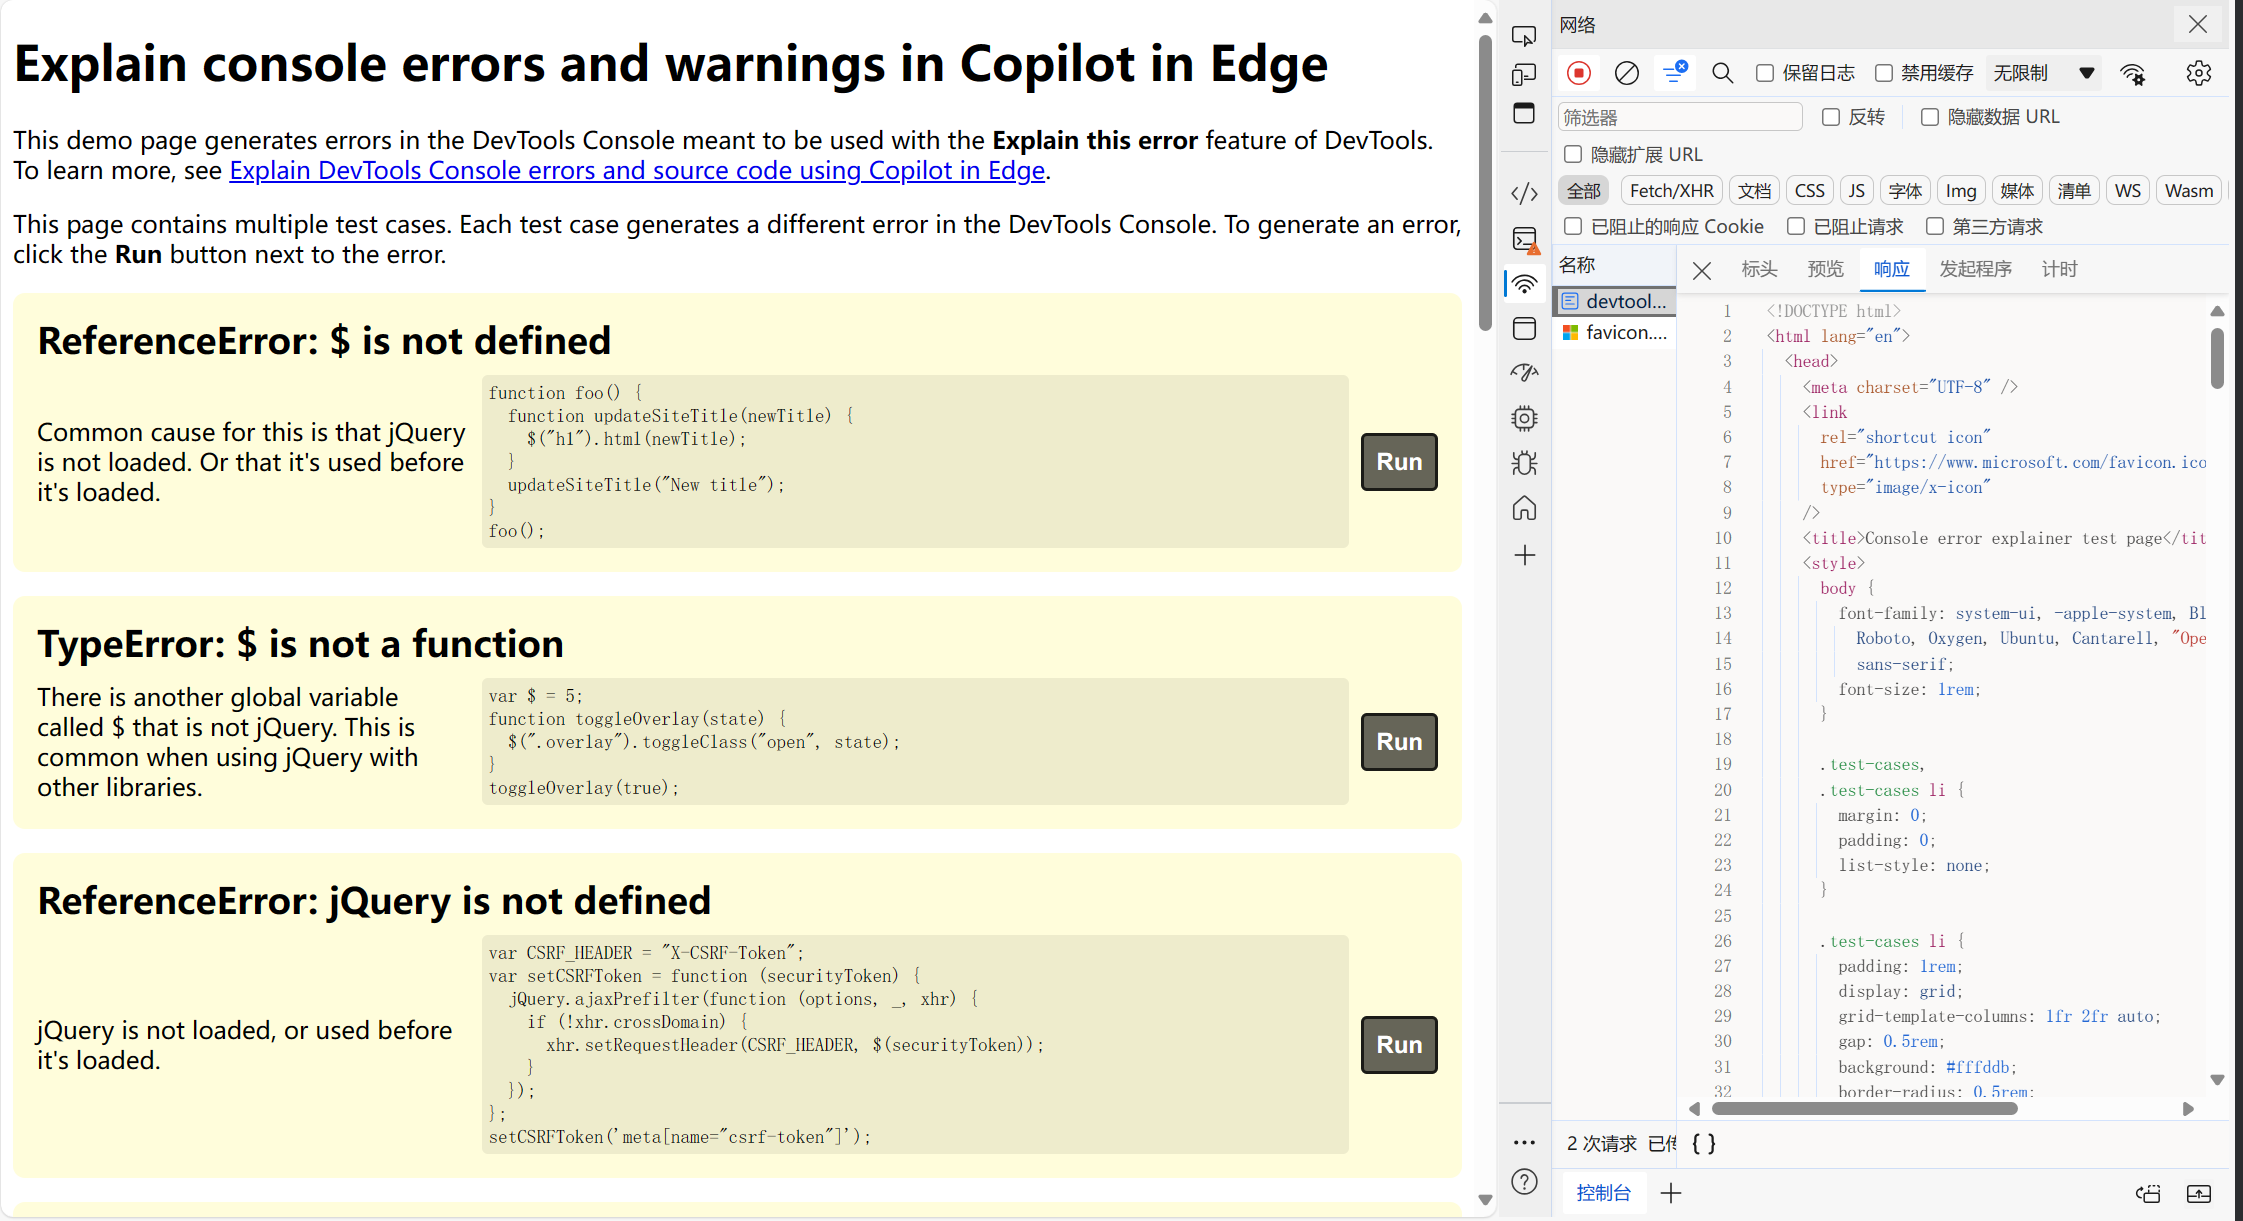
Task: Check the 已阻止请求 checkbox
Action: click(x=1796, y=227)
